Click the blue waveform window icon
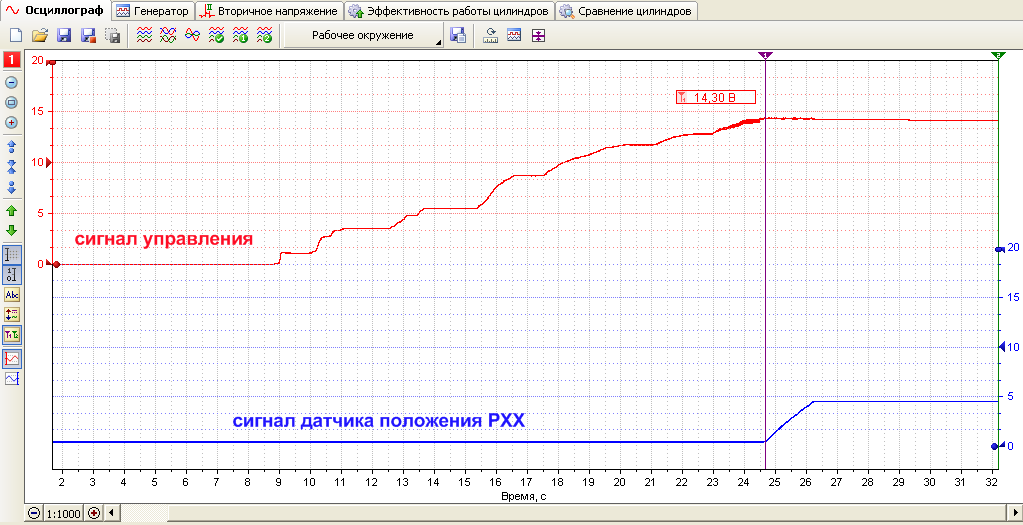Screen dimensions: 1023x525 click(x=514, y=36)
